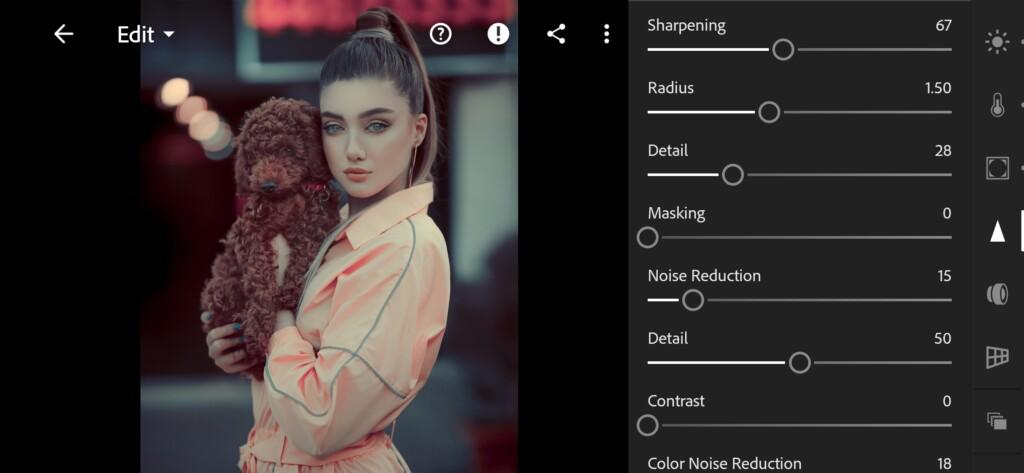Share the photo with the share icon
The width and height of the screenshot is (1024, 473).
point(556,34)
